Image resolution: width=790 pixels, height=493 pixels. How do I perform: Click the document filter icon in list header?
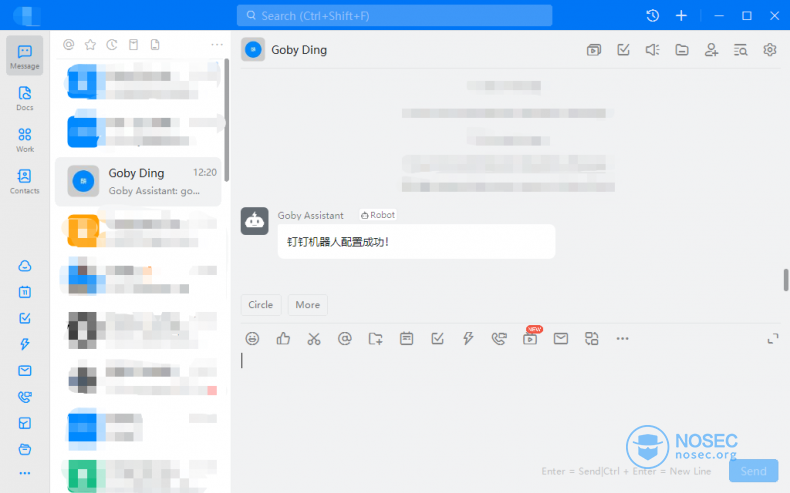(x=155, y=45)
